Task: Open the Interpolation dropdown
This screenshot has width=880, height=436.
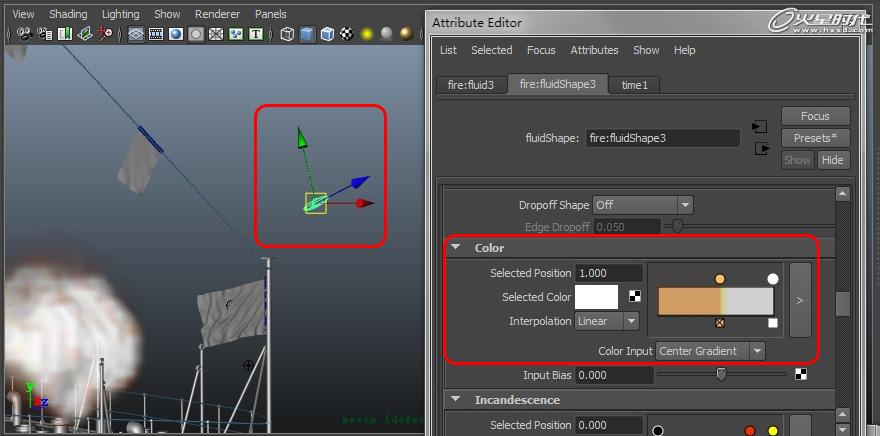Action: (x=607, y=321)
